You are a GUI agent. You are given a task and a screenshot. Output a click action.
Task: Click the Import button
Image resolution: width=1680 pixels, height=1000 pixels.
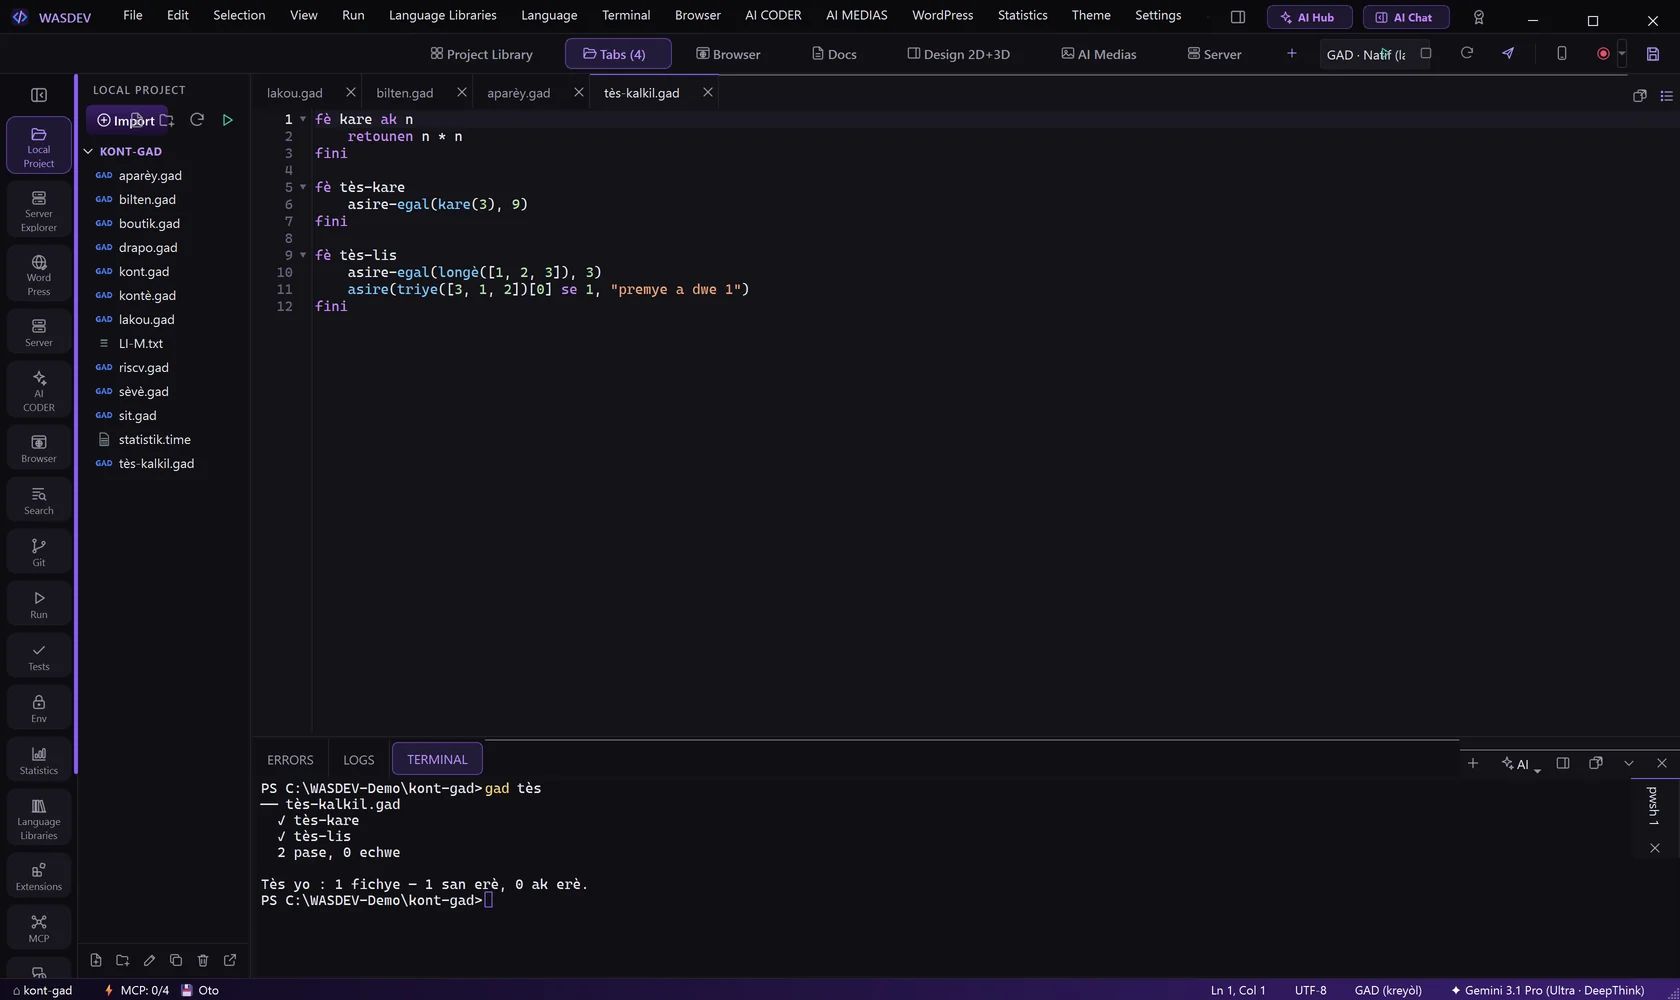click(x=126, y=120)
